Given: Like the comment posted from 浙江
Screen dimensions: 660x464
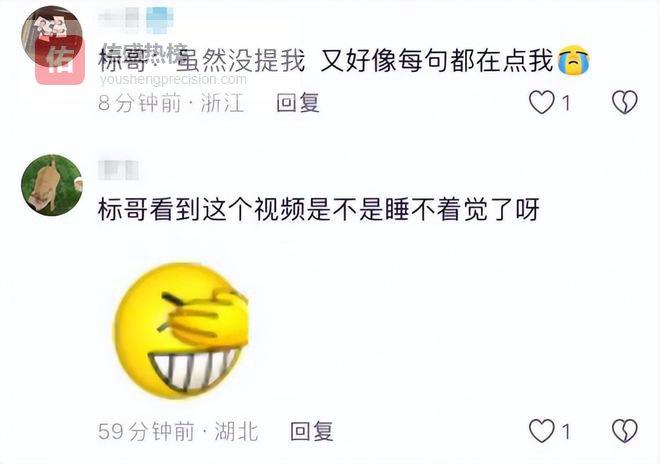Looking at the screenshot, I should pyautogui.click(x=541, y=103).
